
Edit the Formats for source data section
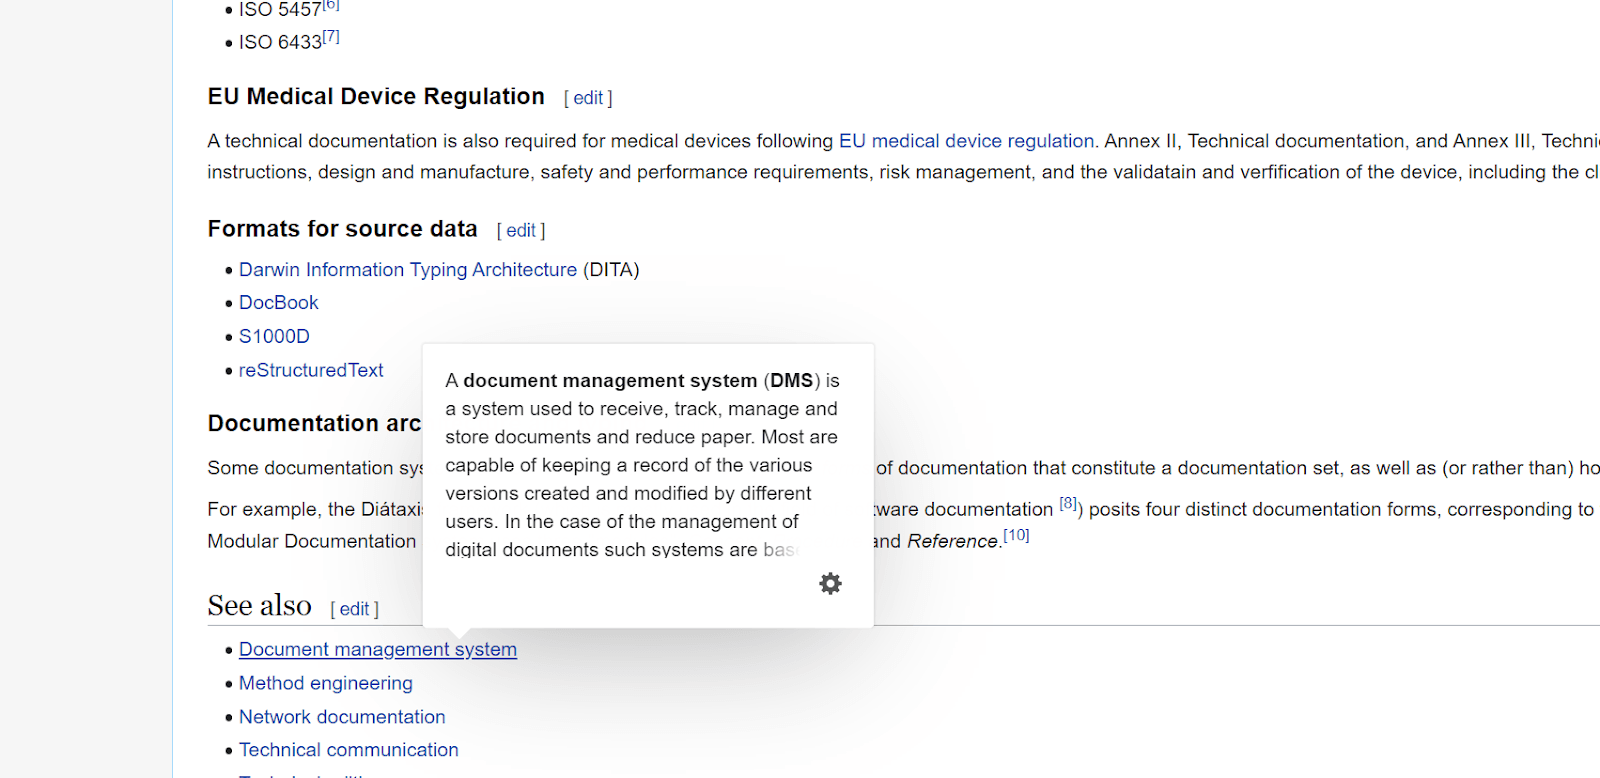521,230
